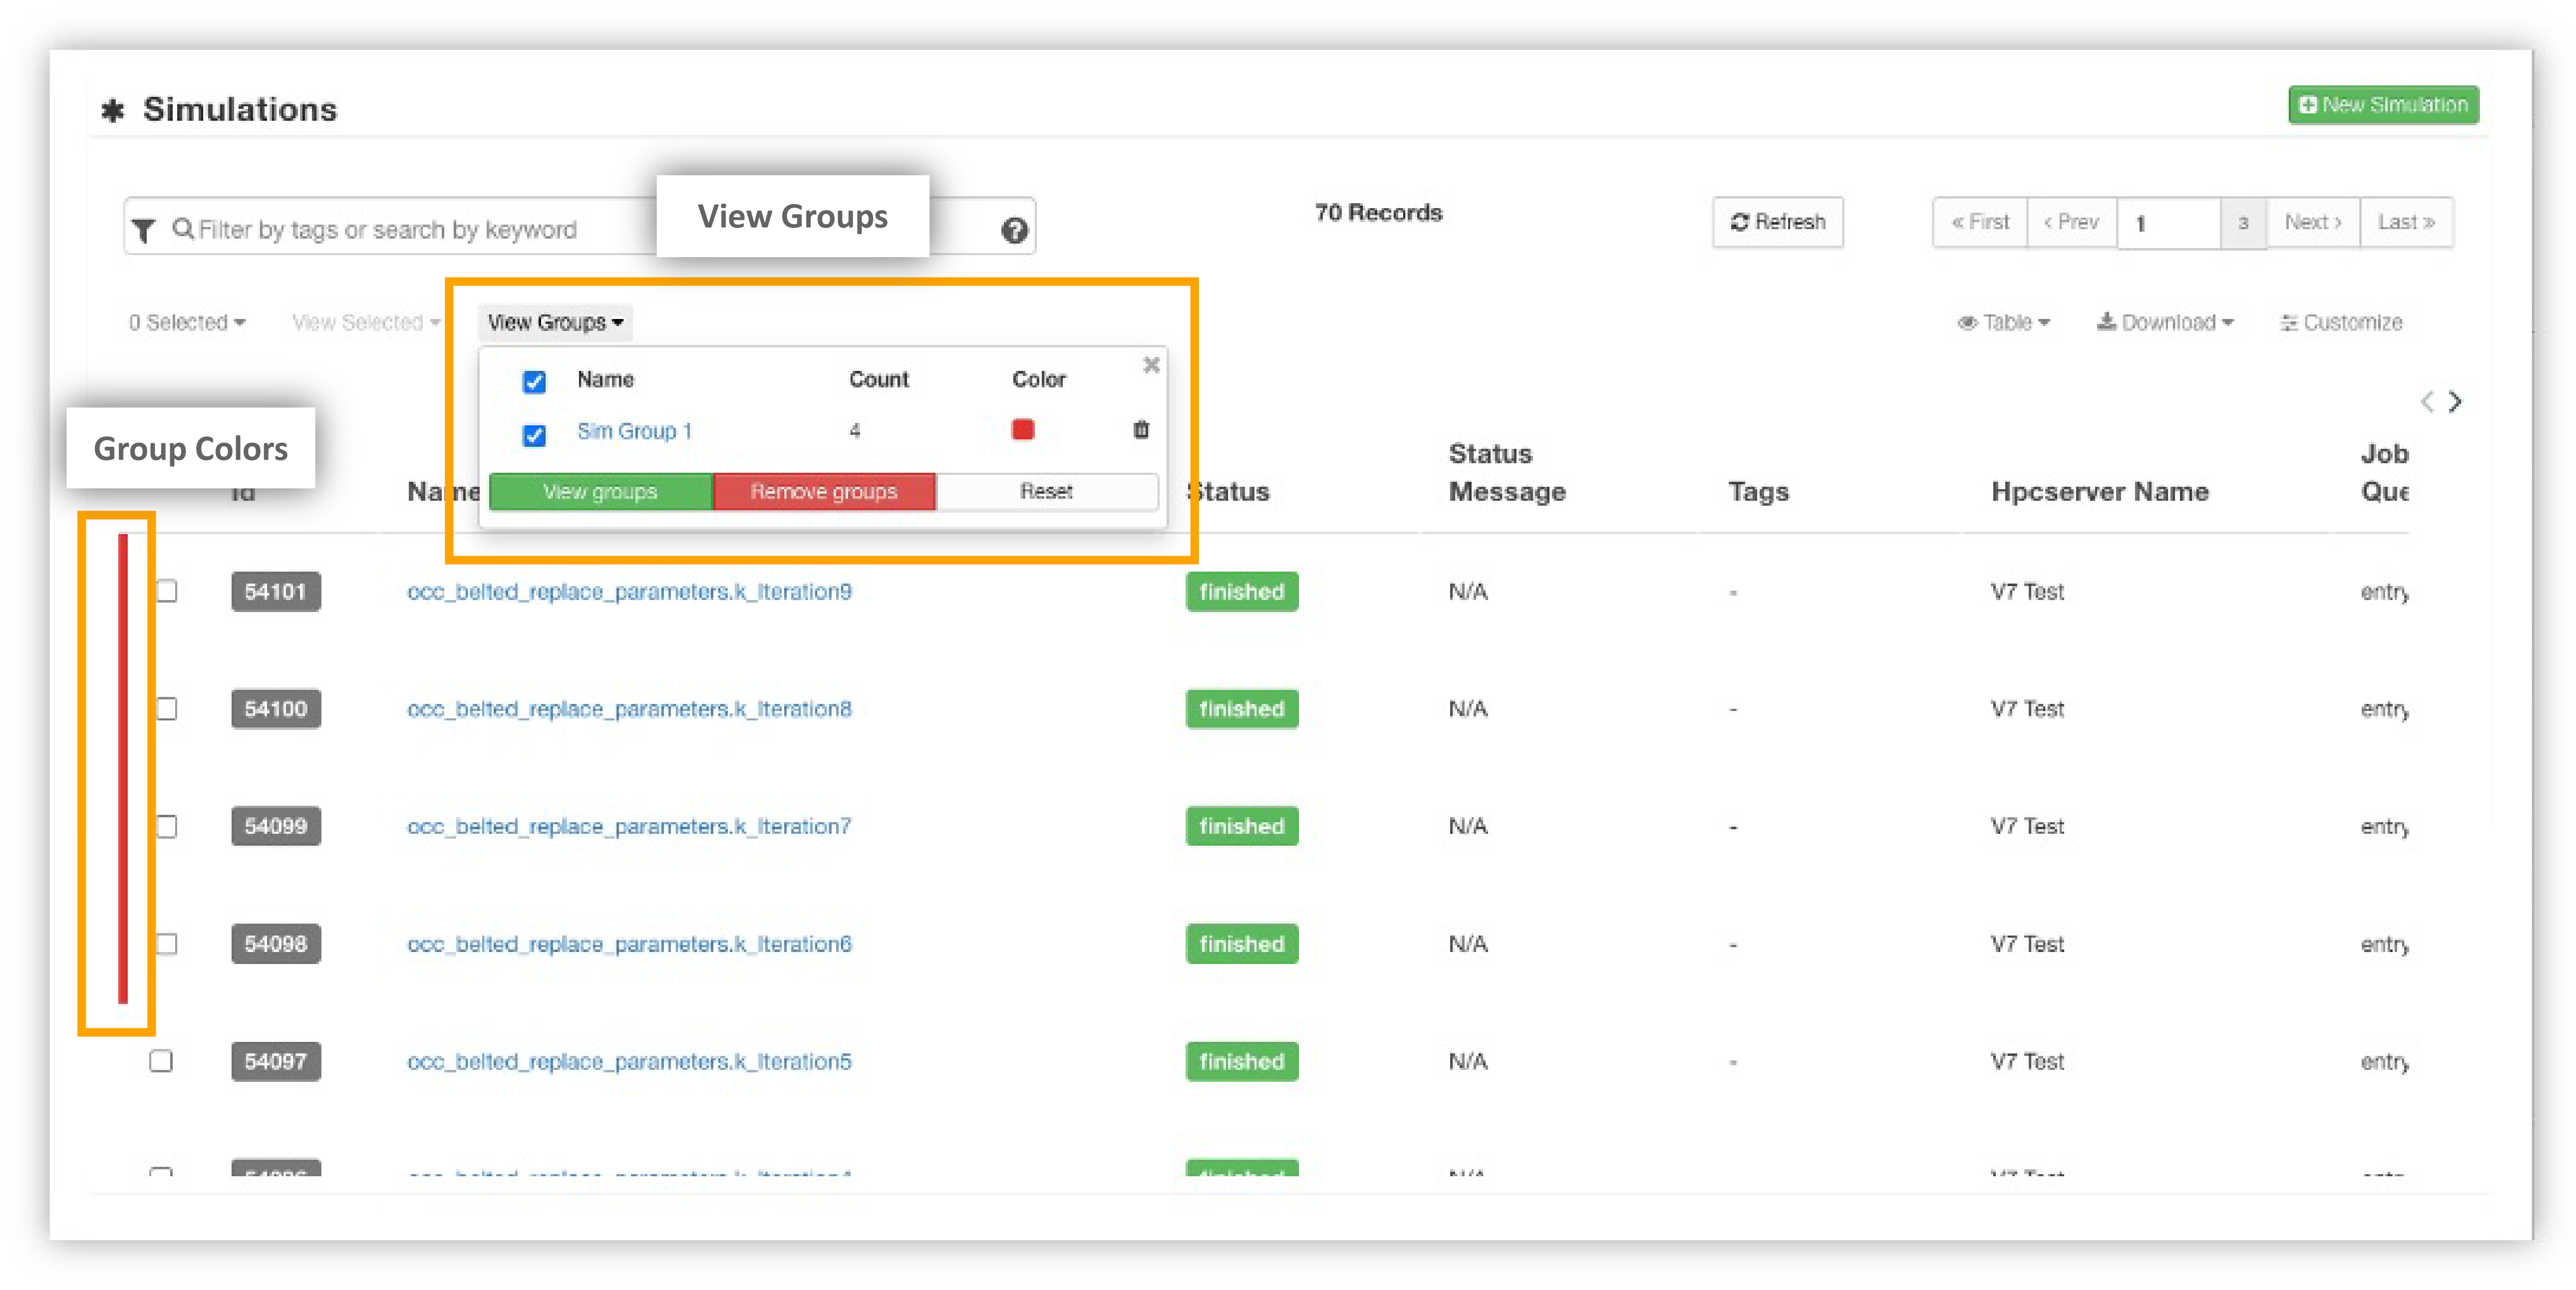Select checkbox for simulation 54100
This screenshot has height=1290, width=2576.
tap(167, 709)
